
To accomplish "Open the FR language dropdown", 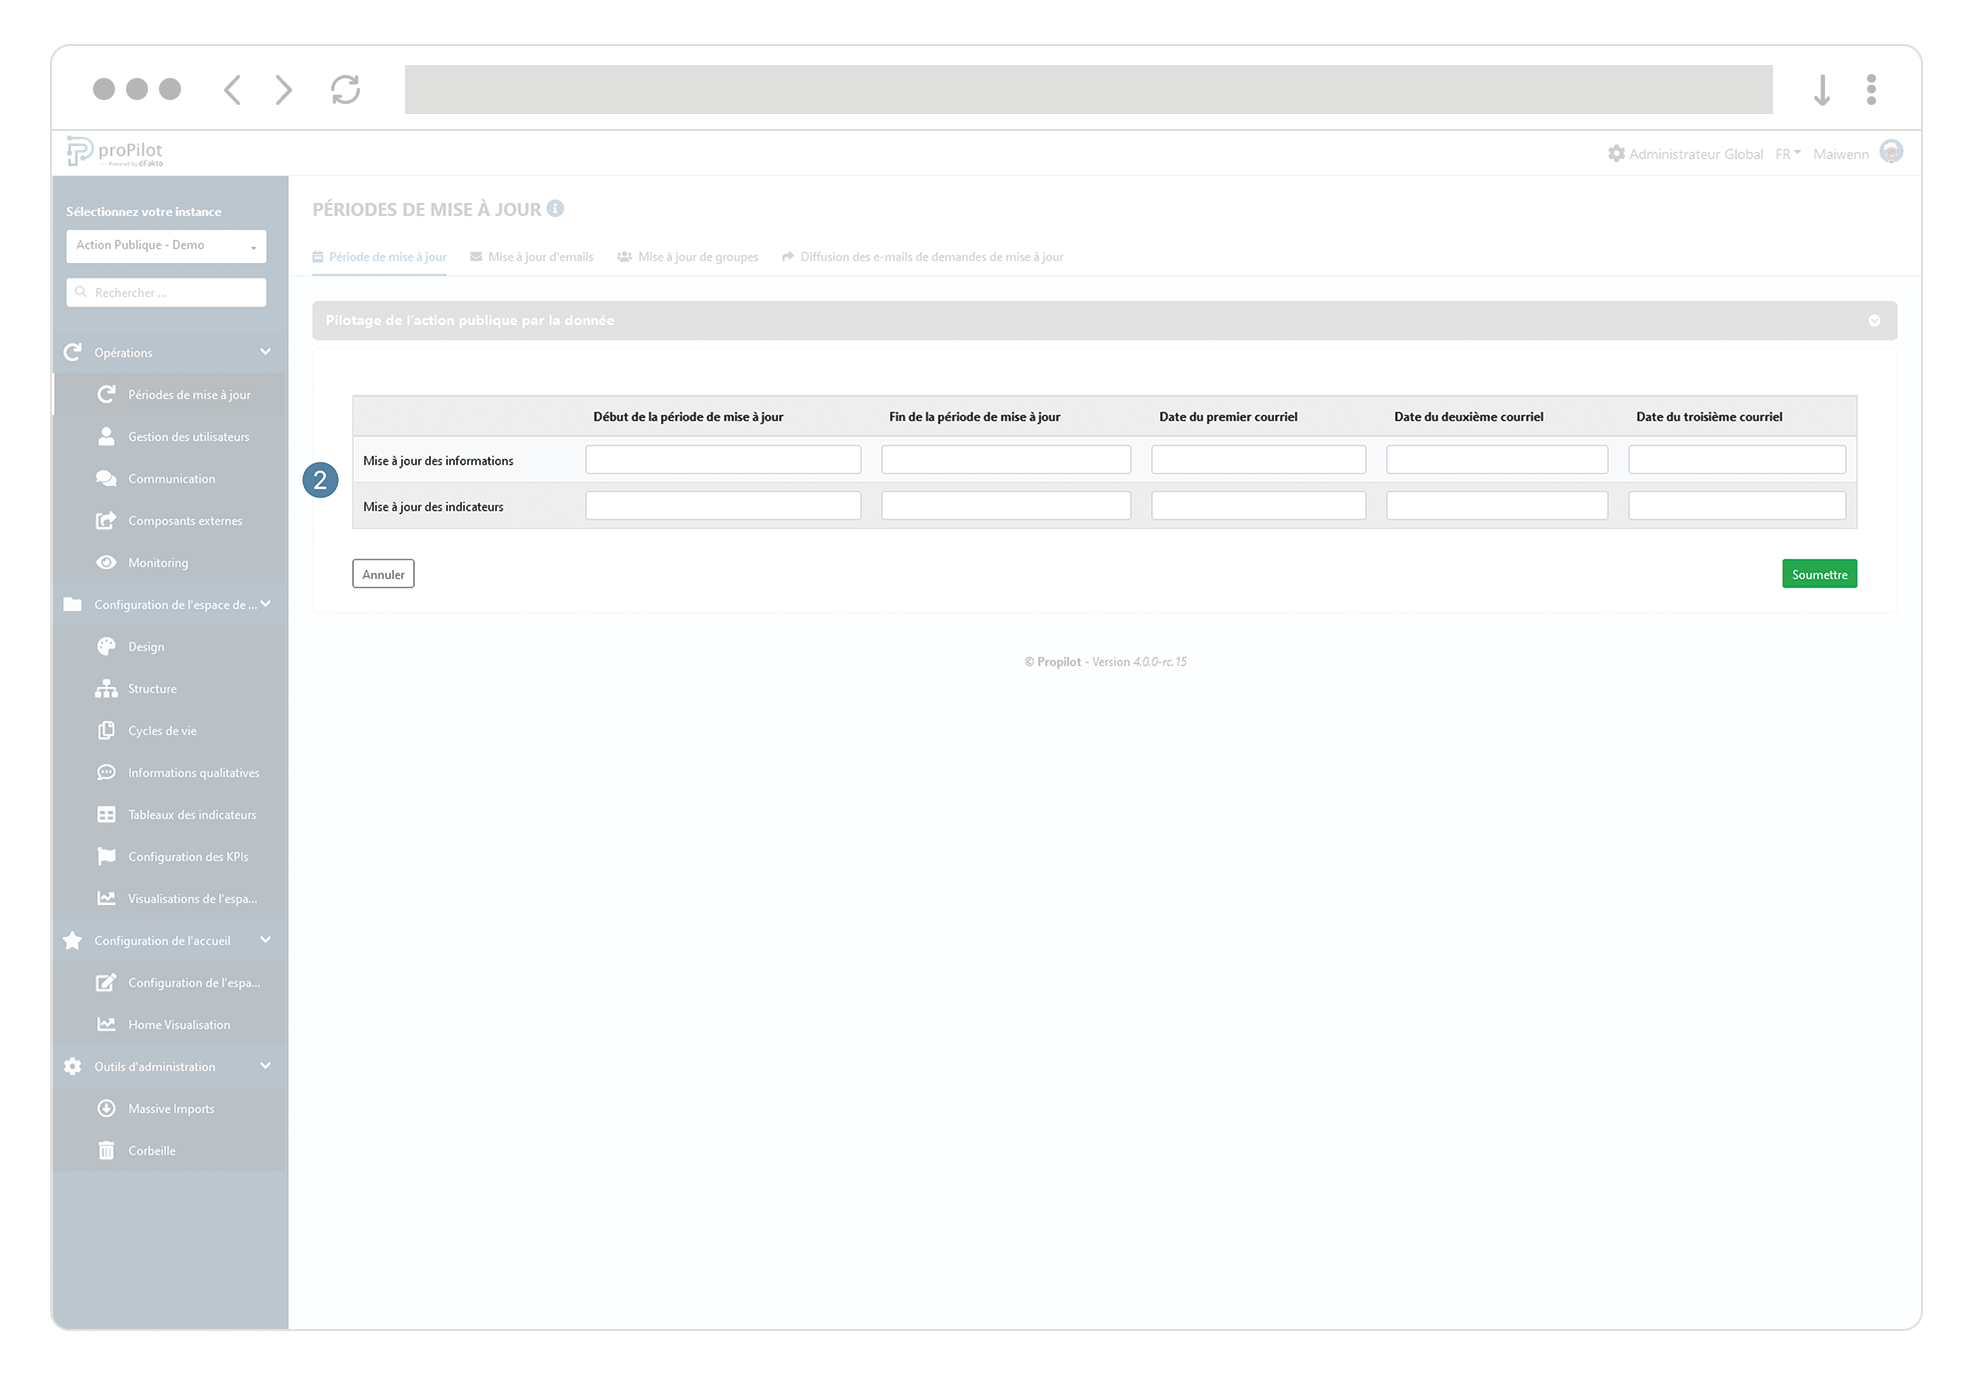I will point(1787,154).
